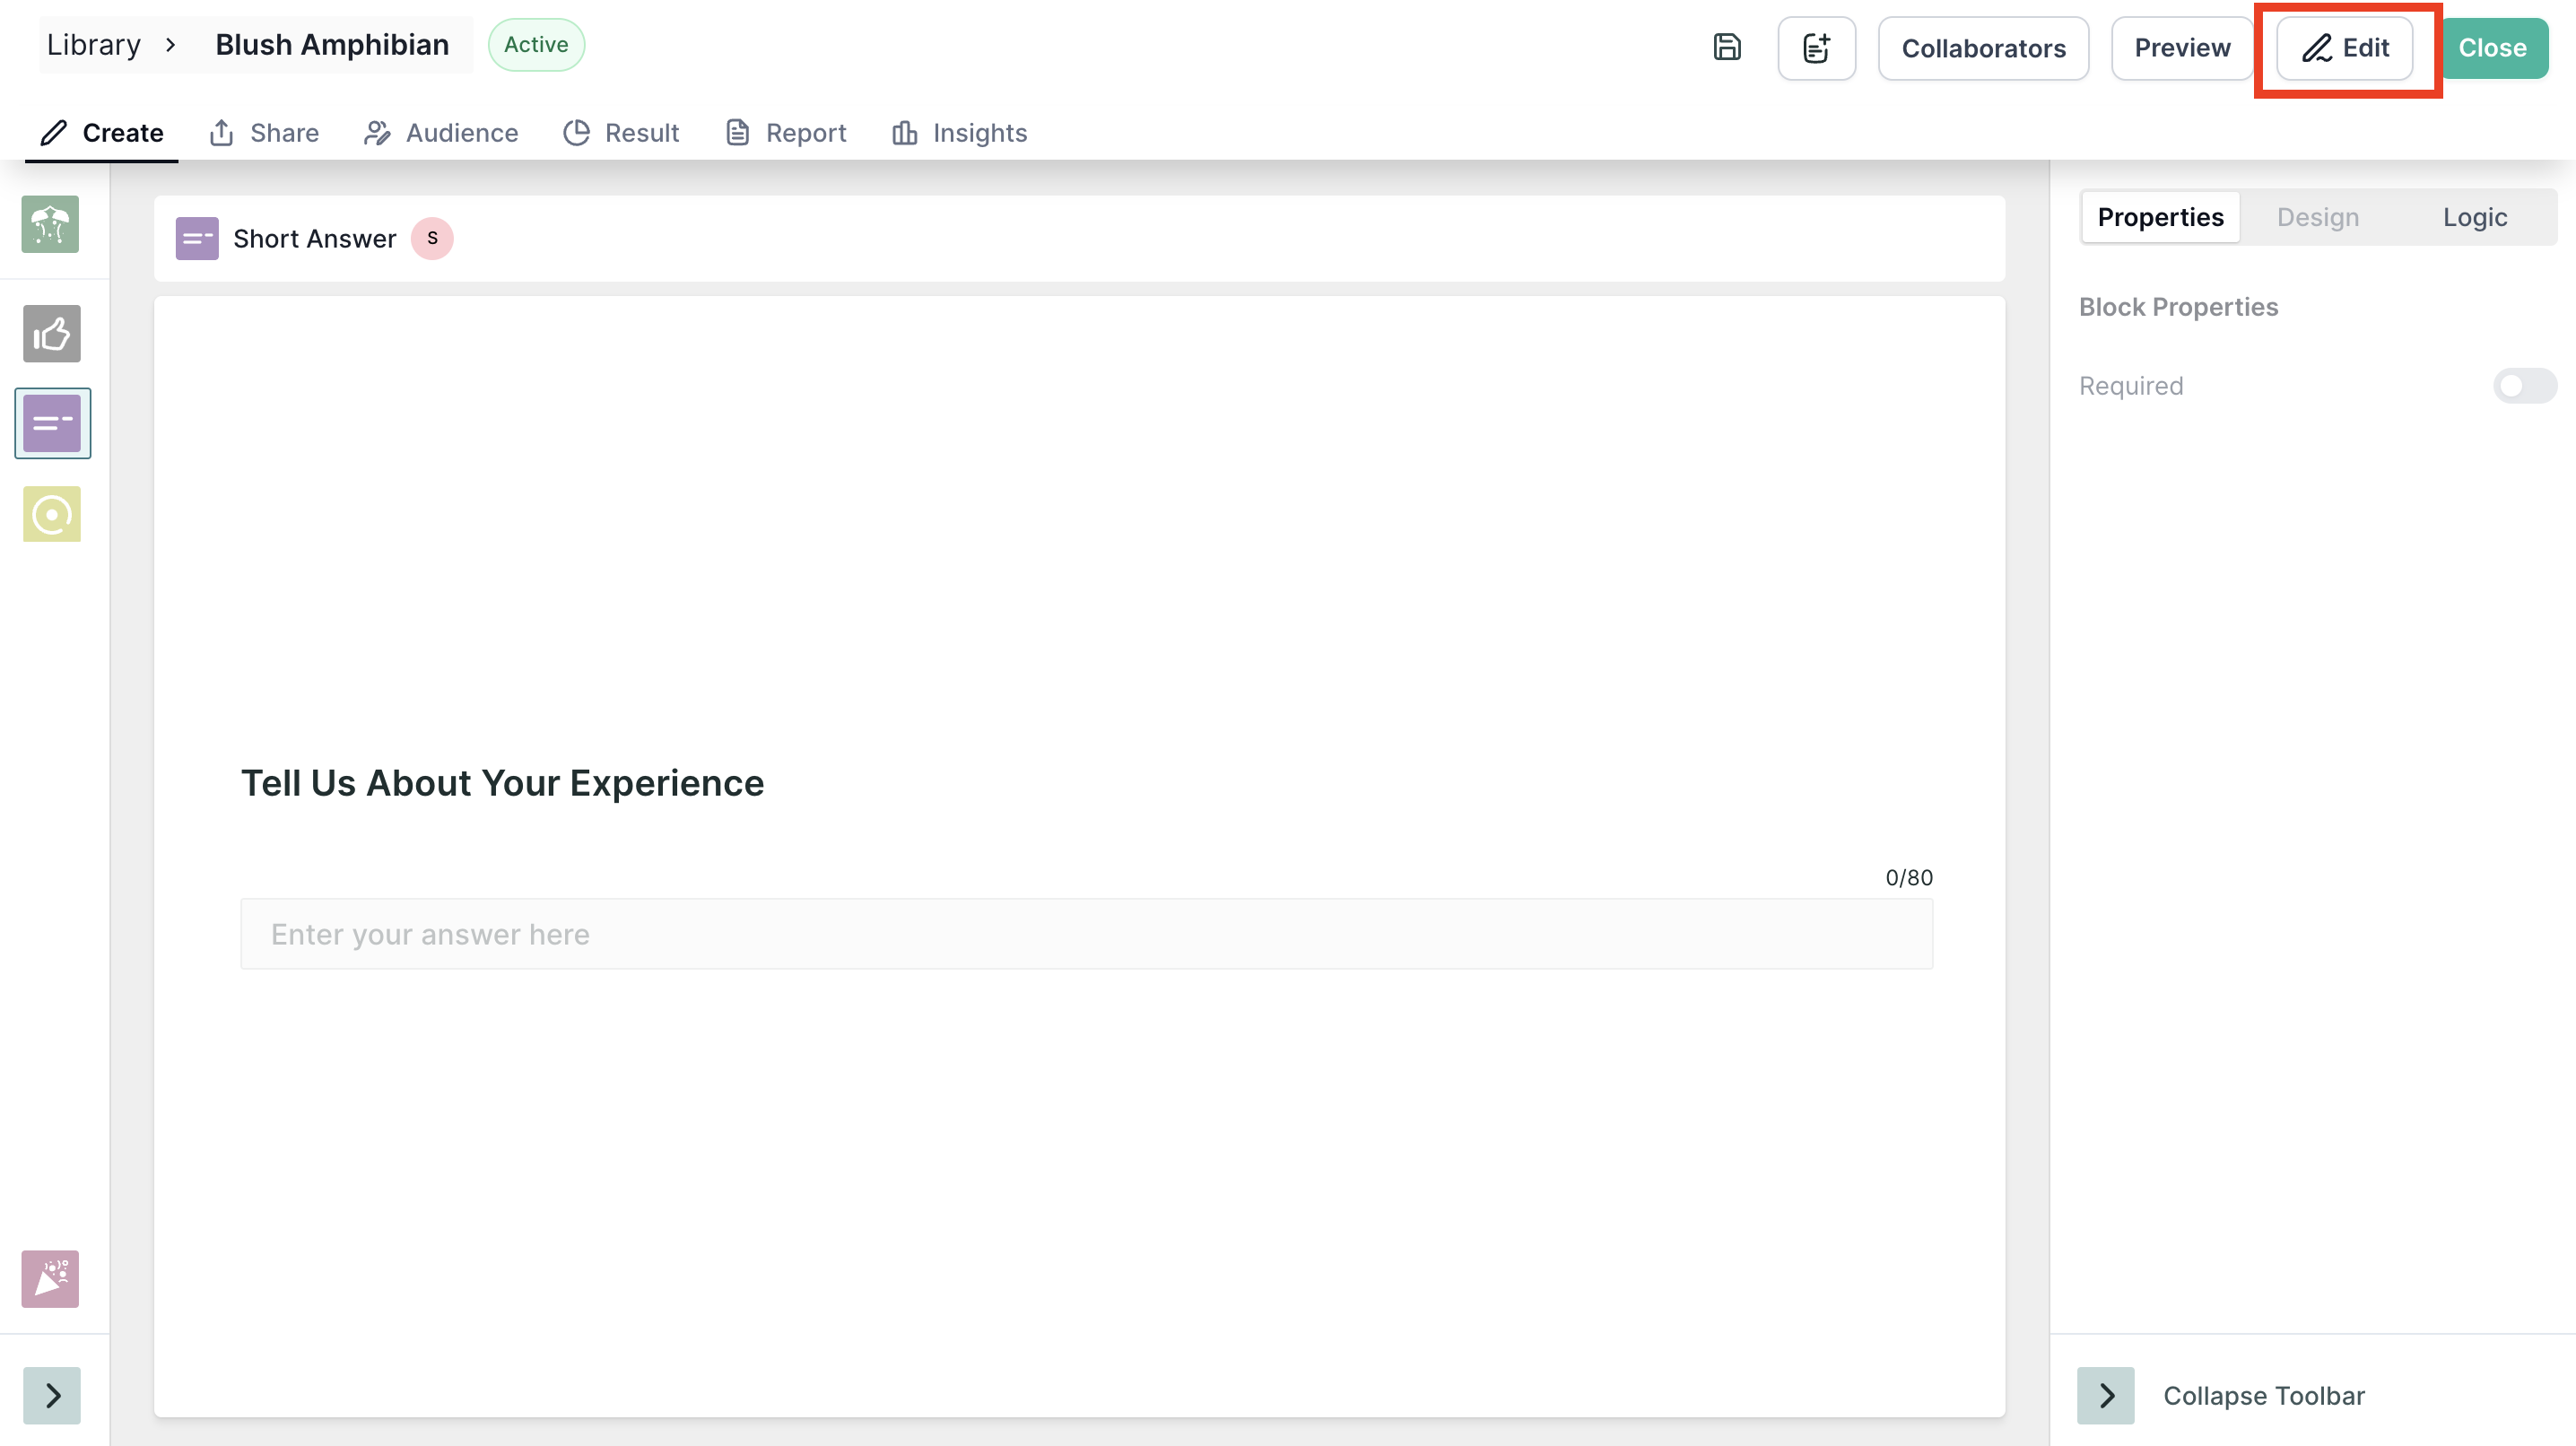Click the save disk icon

tap(1727, 47)
